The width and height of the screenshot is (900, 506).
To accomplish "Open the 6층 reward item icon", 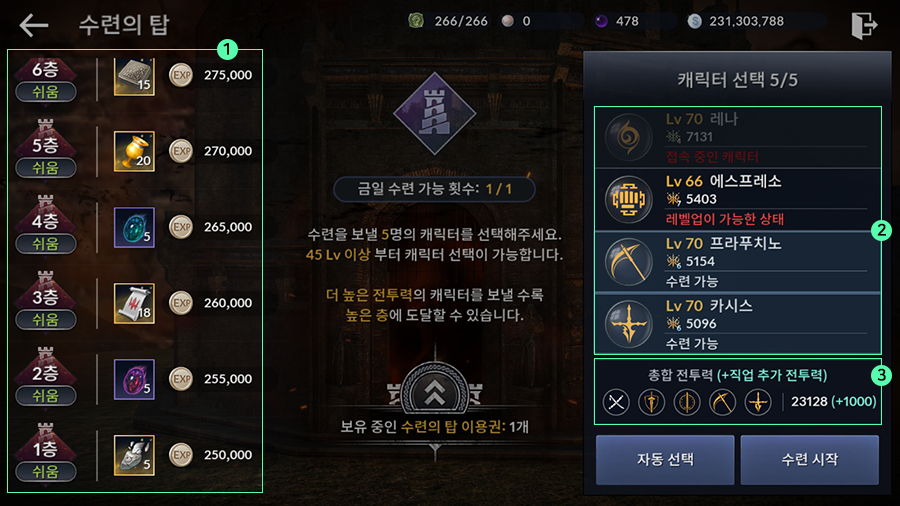I will tap(134, 76).
